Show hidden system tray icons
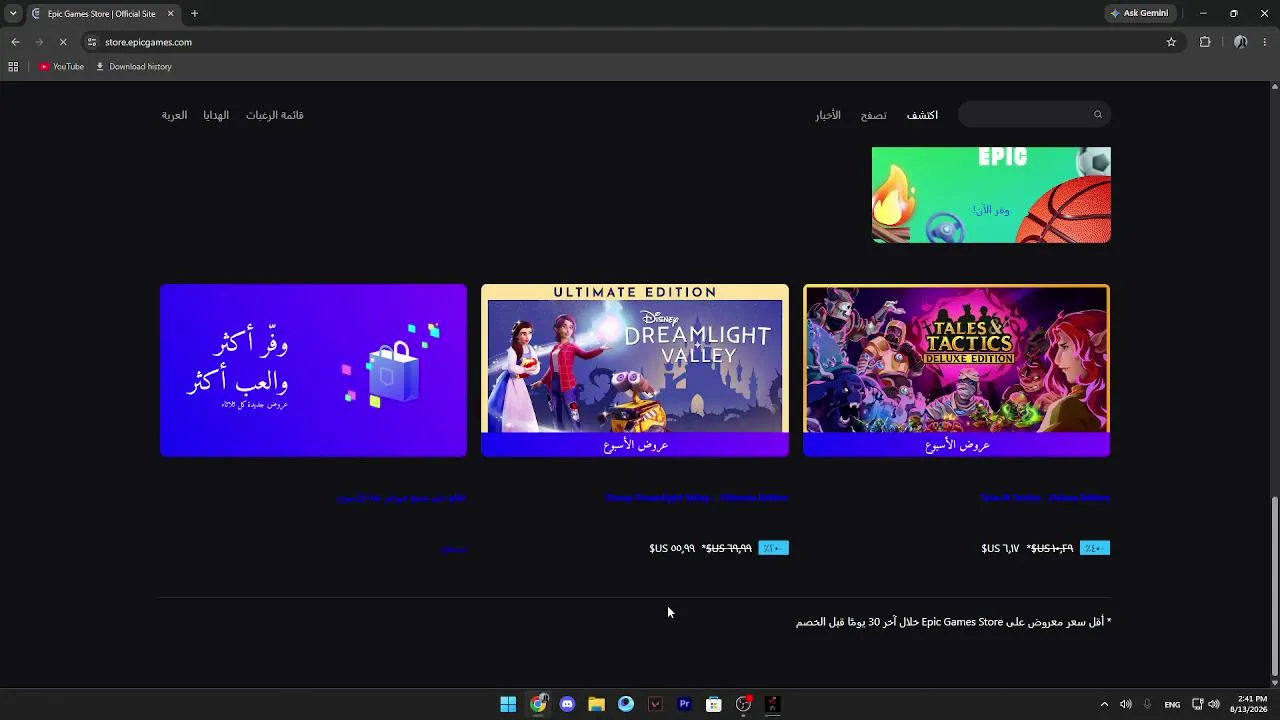The image size is (1280, 720). tap(1104, 704)
